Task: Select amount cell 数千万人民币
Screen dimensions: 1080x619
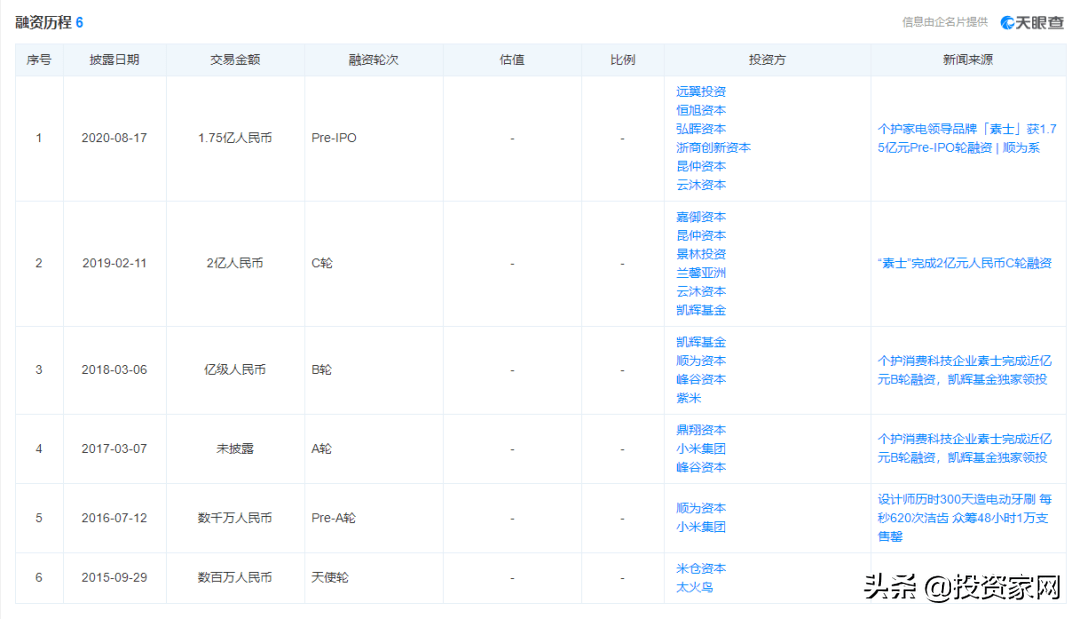Action: (235, 518)
